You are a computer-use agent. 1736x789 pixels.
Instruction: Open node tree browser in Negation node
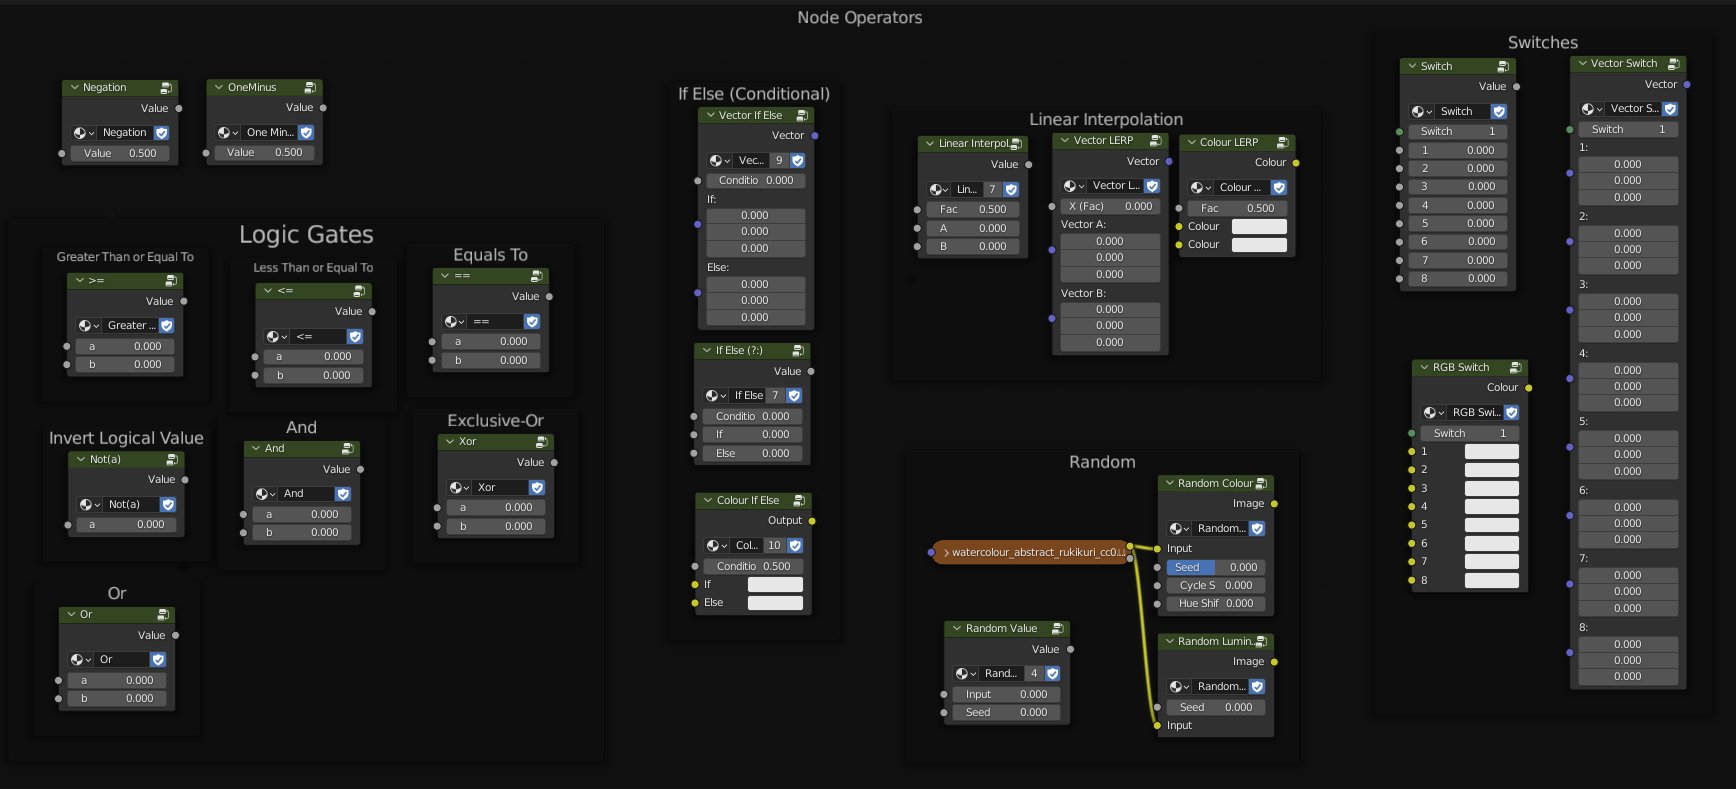[84, 133]
